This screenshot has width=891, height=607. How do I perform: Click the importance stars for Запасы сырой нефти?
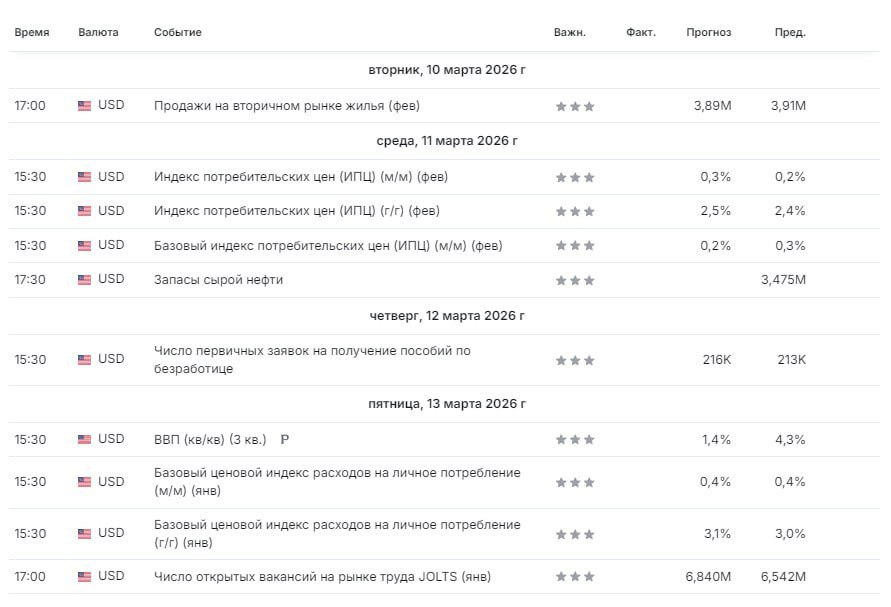coord(575,281)
